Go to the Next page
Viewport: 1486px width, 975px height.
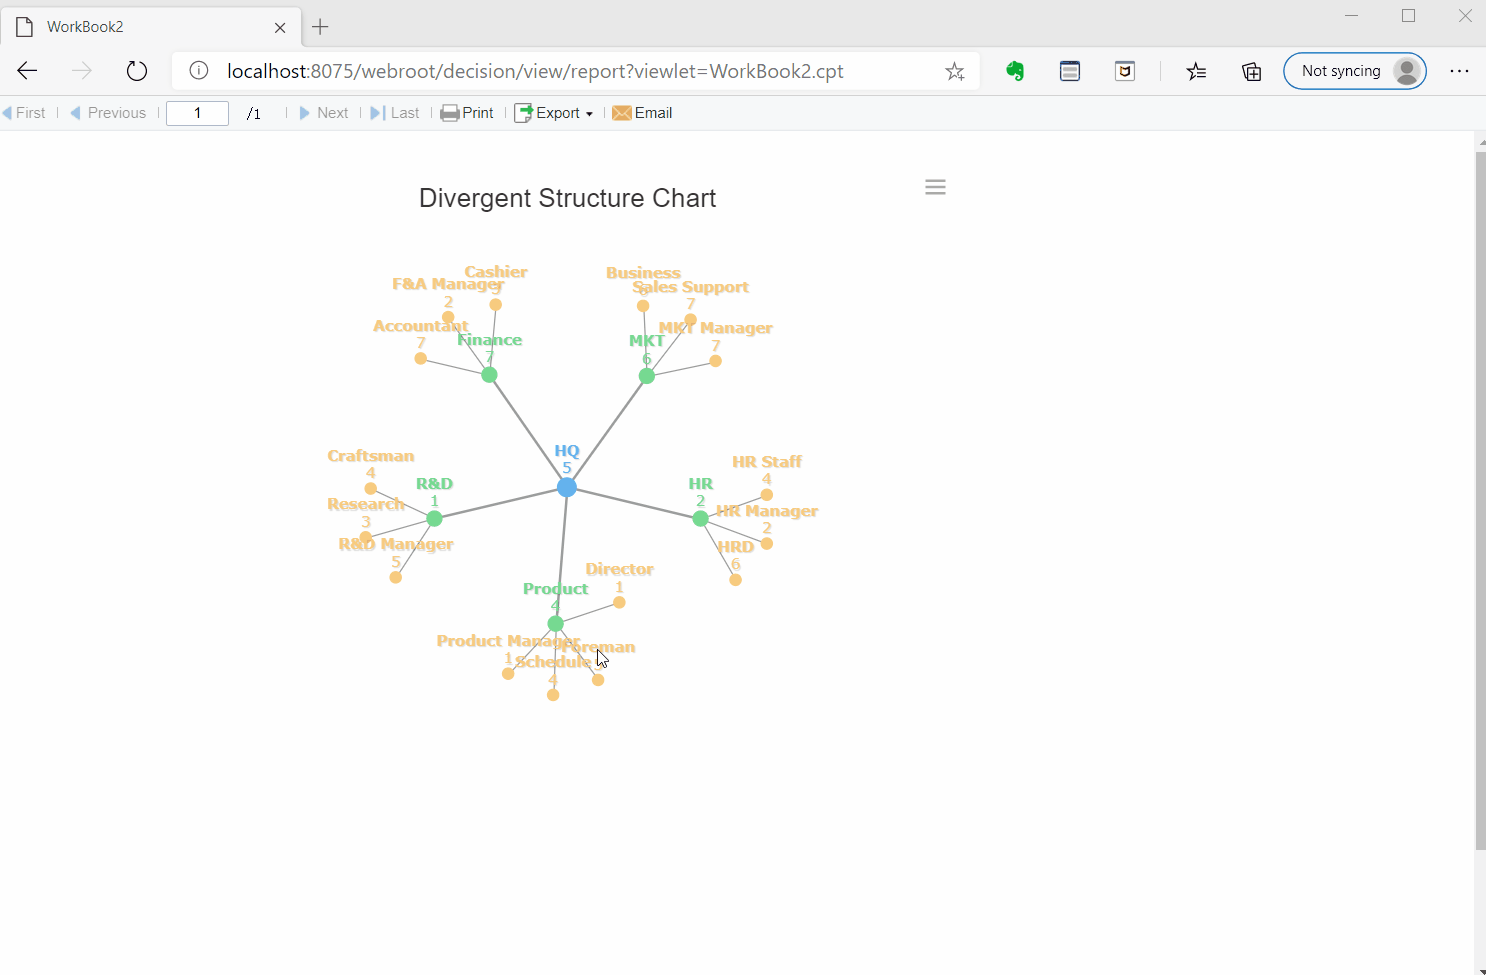[324, 113]
